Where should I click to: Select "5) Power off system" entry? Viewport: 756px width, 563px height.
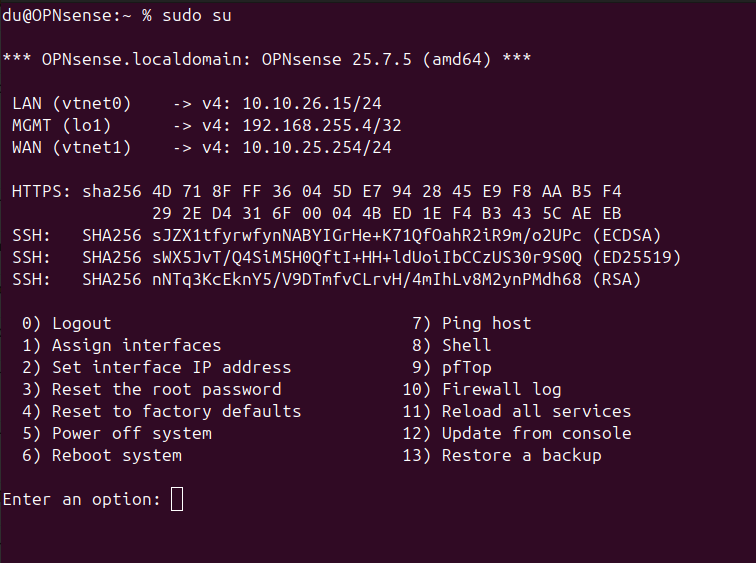tap(117, 433)
